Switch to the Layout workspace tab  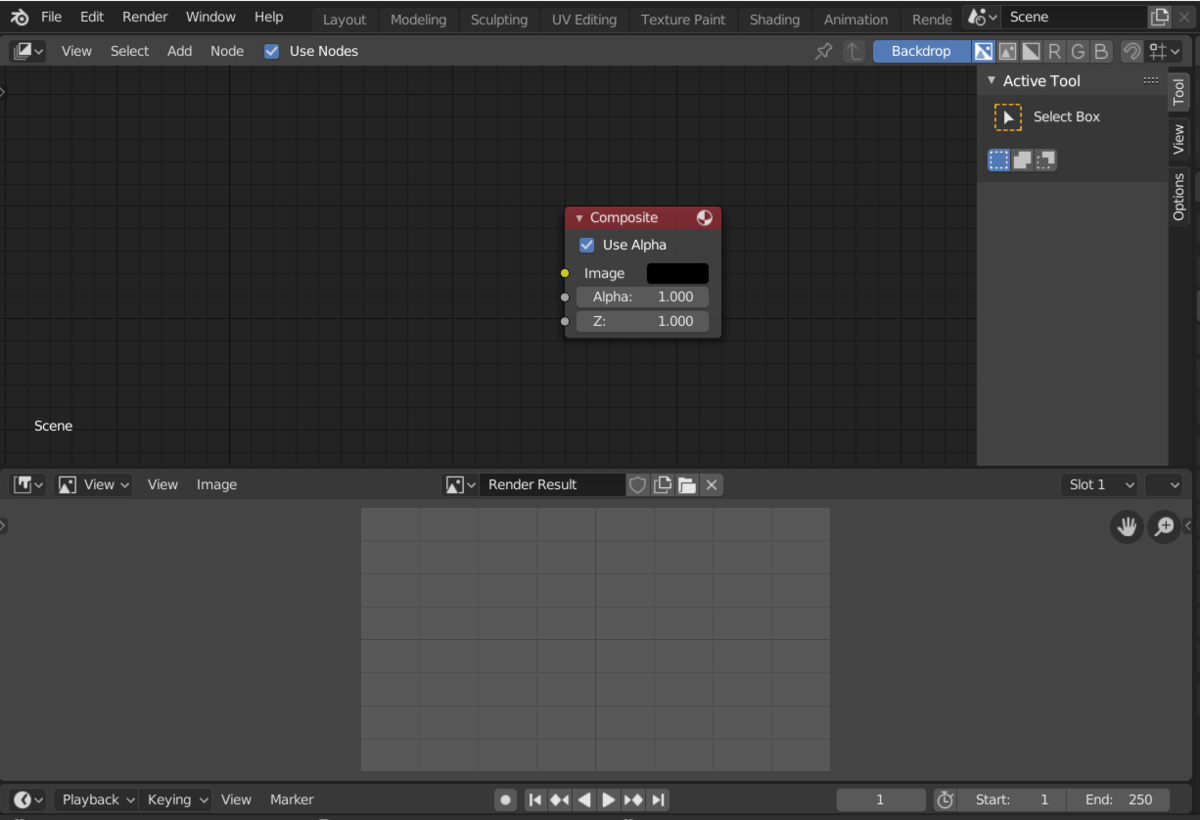coord(344,19)
